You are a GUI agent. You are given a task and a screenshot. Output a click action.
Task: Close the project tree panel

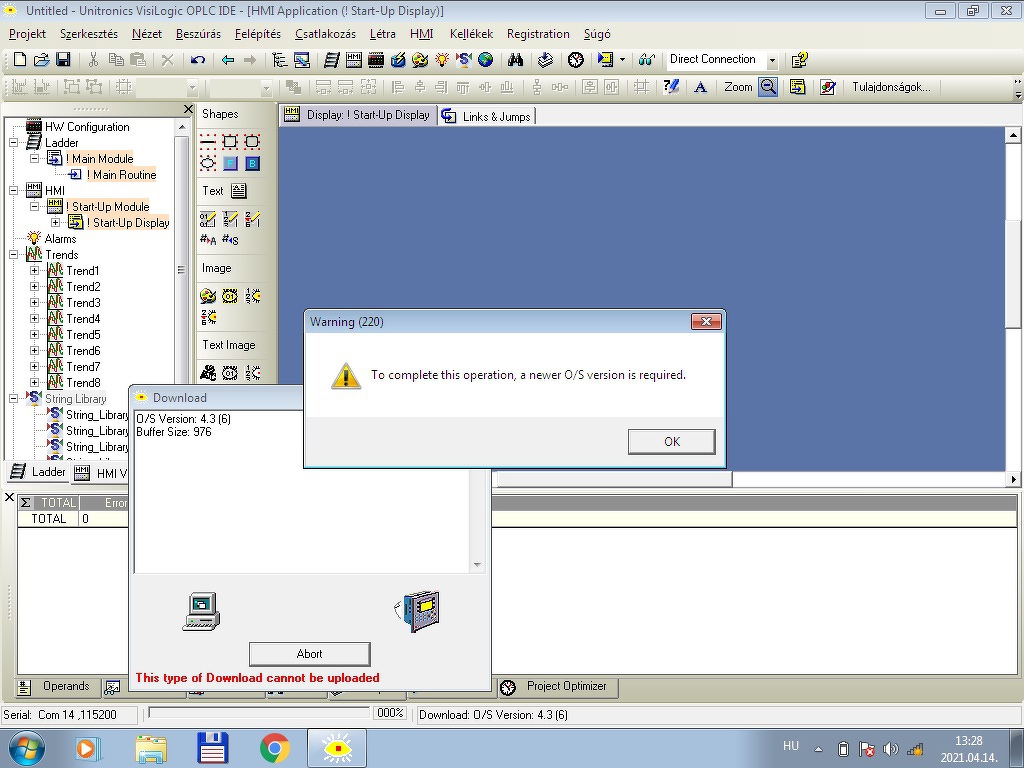tap(188, 109)
